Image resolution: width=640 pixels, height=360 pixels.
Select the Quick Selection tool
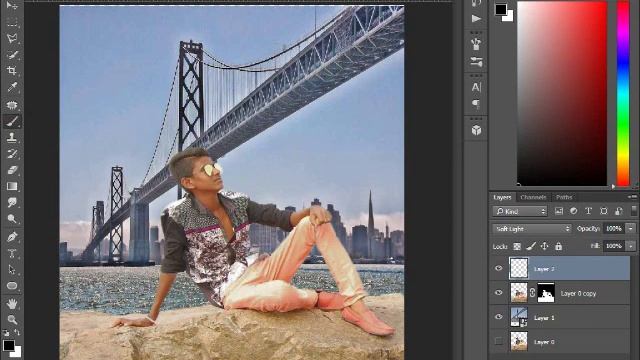[x=12, y=55]
